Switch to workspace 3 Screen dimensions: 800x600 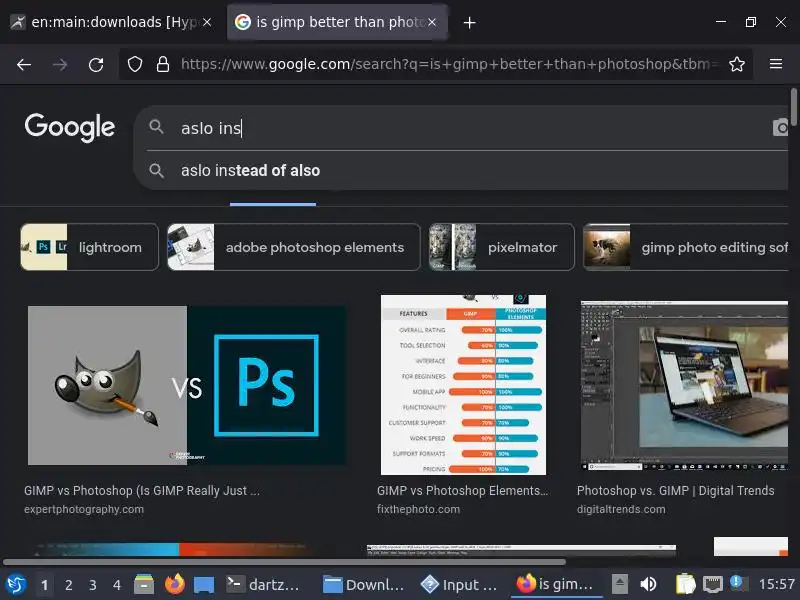[x=92, y=585]
